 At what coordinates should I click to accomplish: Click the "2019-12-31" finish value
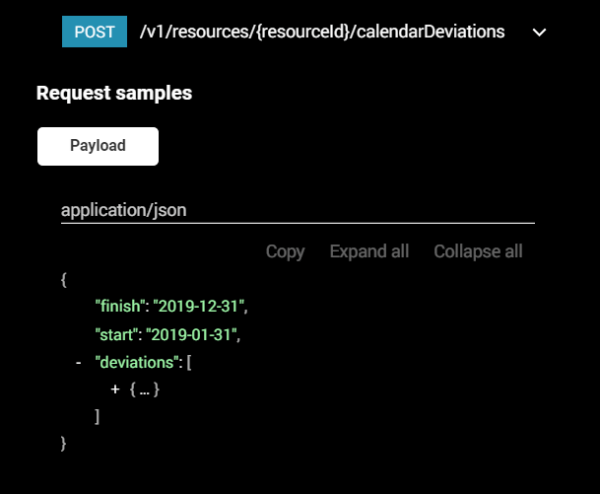point(199,306)
